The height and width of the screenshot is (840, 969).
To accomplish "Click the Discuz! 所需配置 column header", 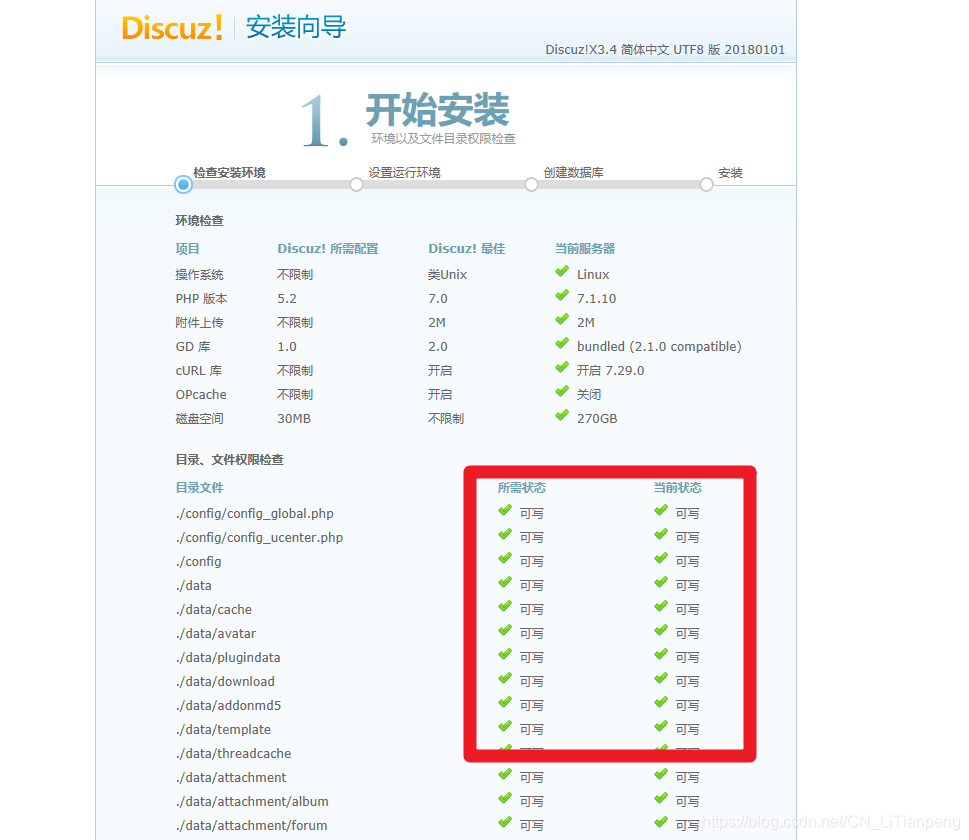I will point(328,248).
